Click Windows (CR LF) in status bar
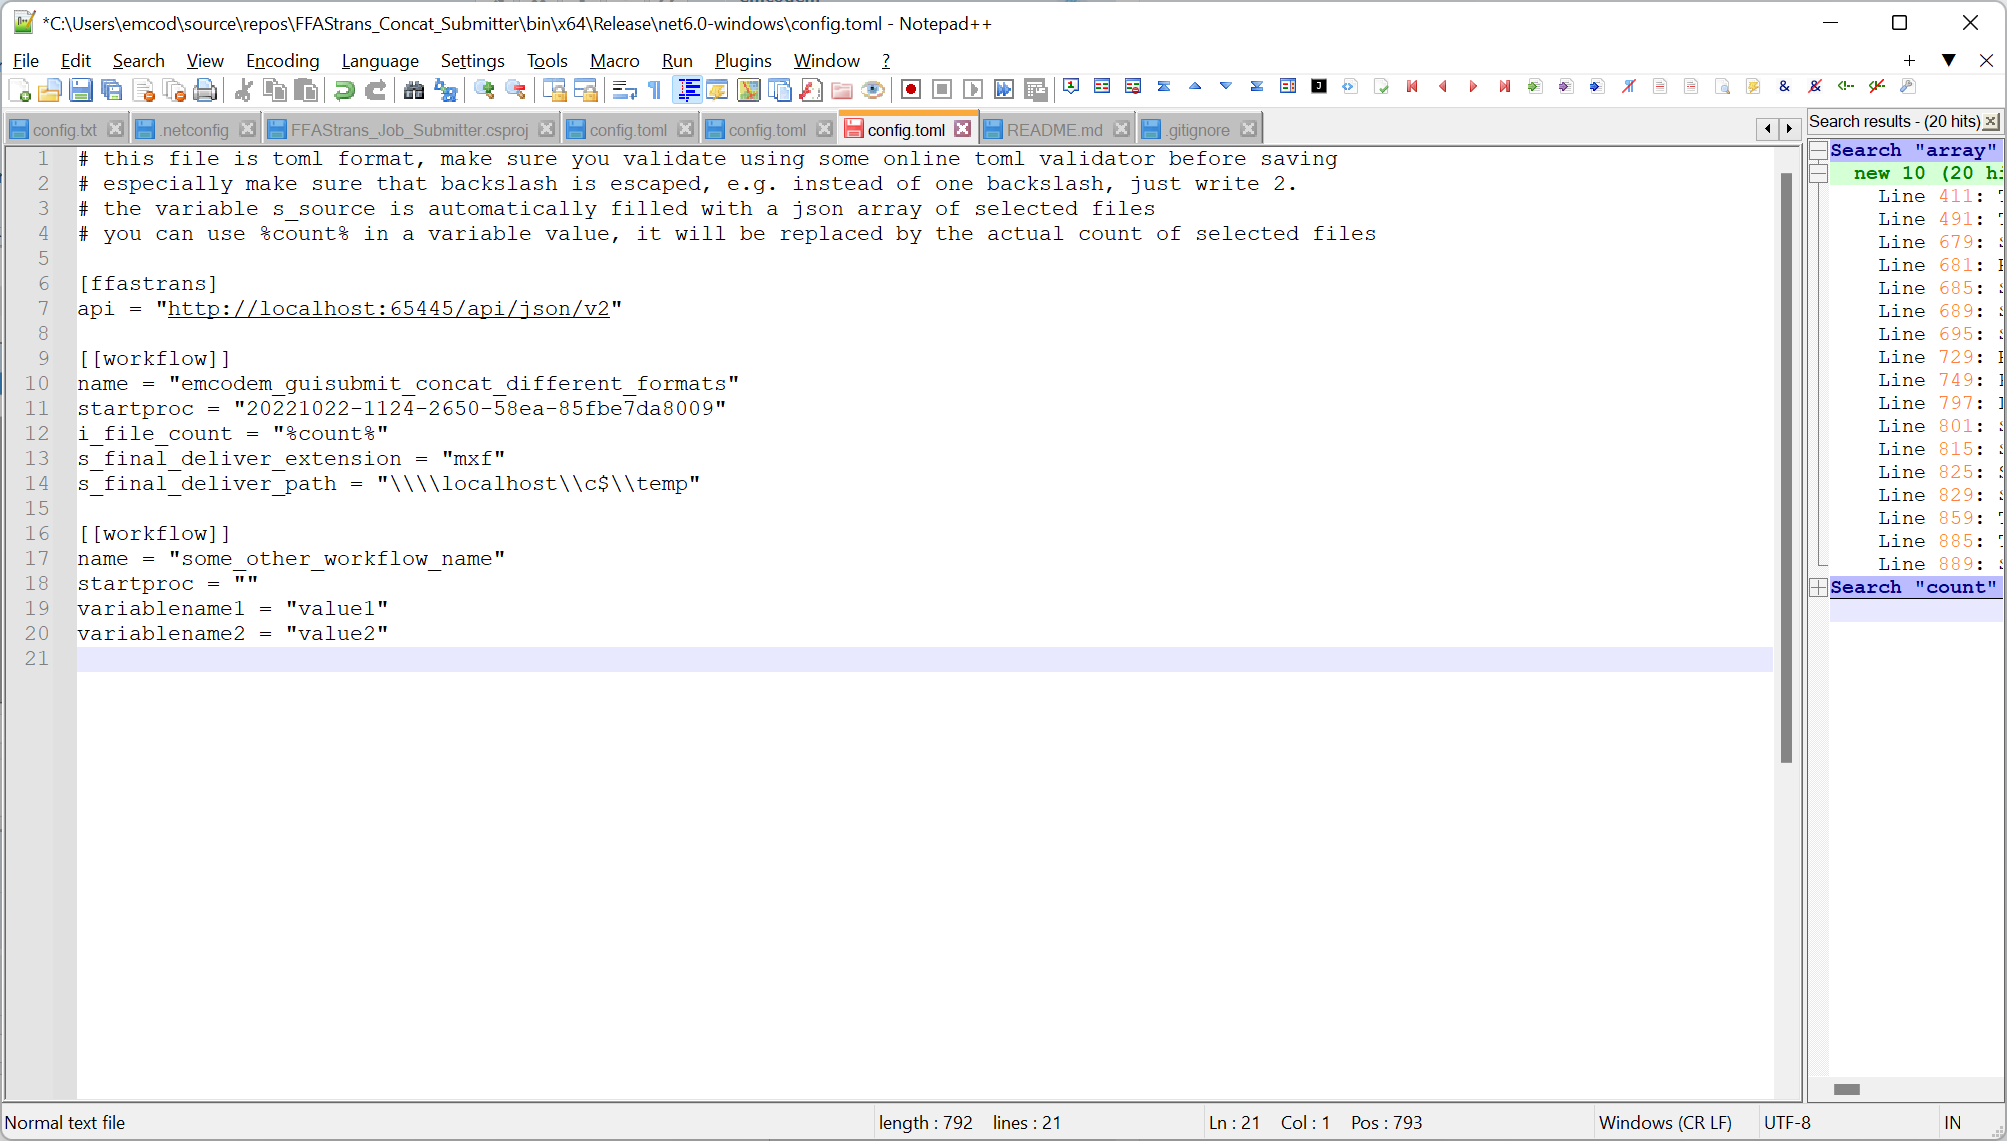The image size is (2007, 1141). (x=1665, y=1123)
